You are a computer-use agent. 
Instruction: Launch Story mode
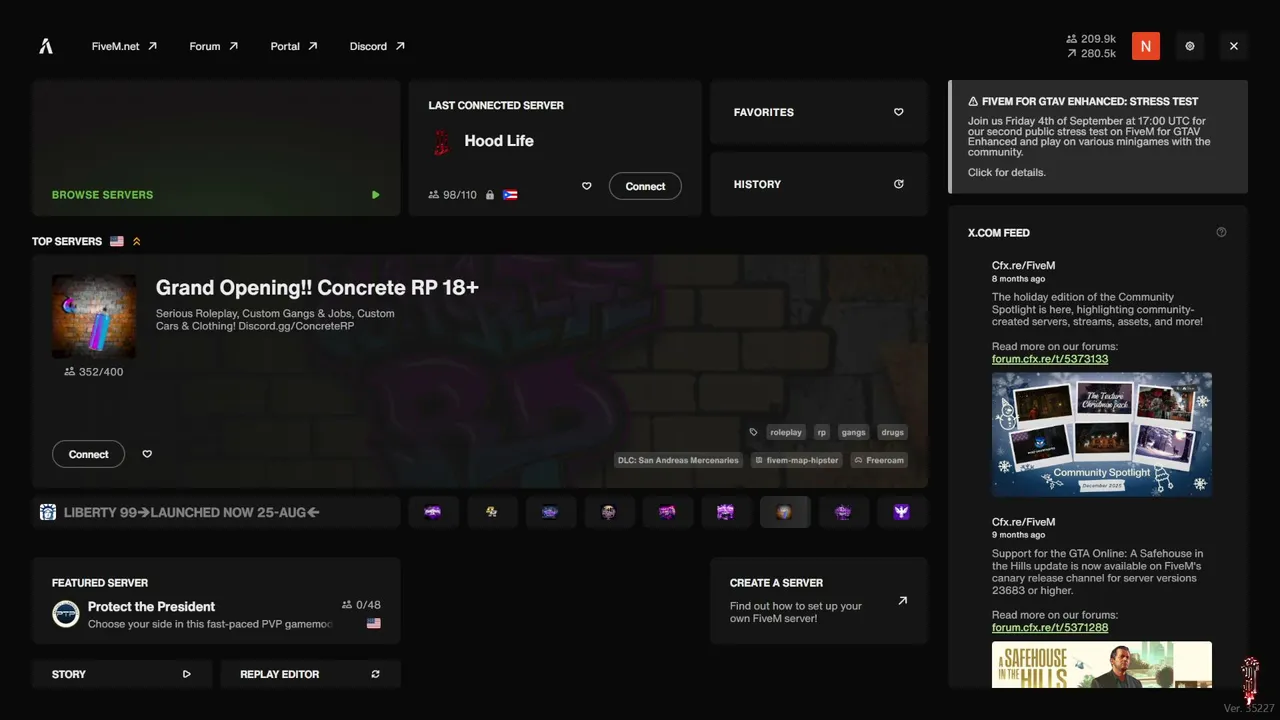click(122, 674)
